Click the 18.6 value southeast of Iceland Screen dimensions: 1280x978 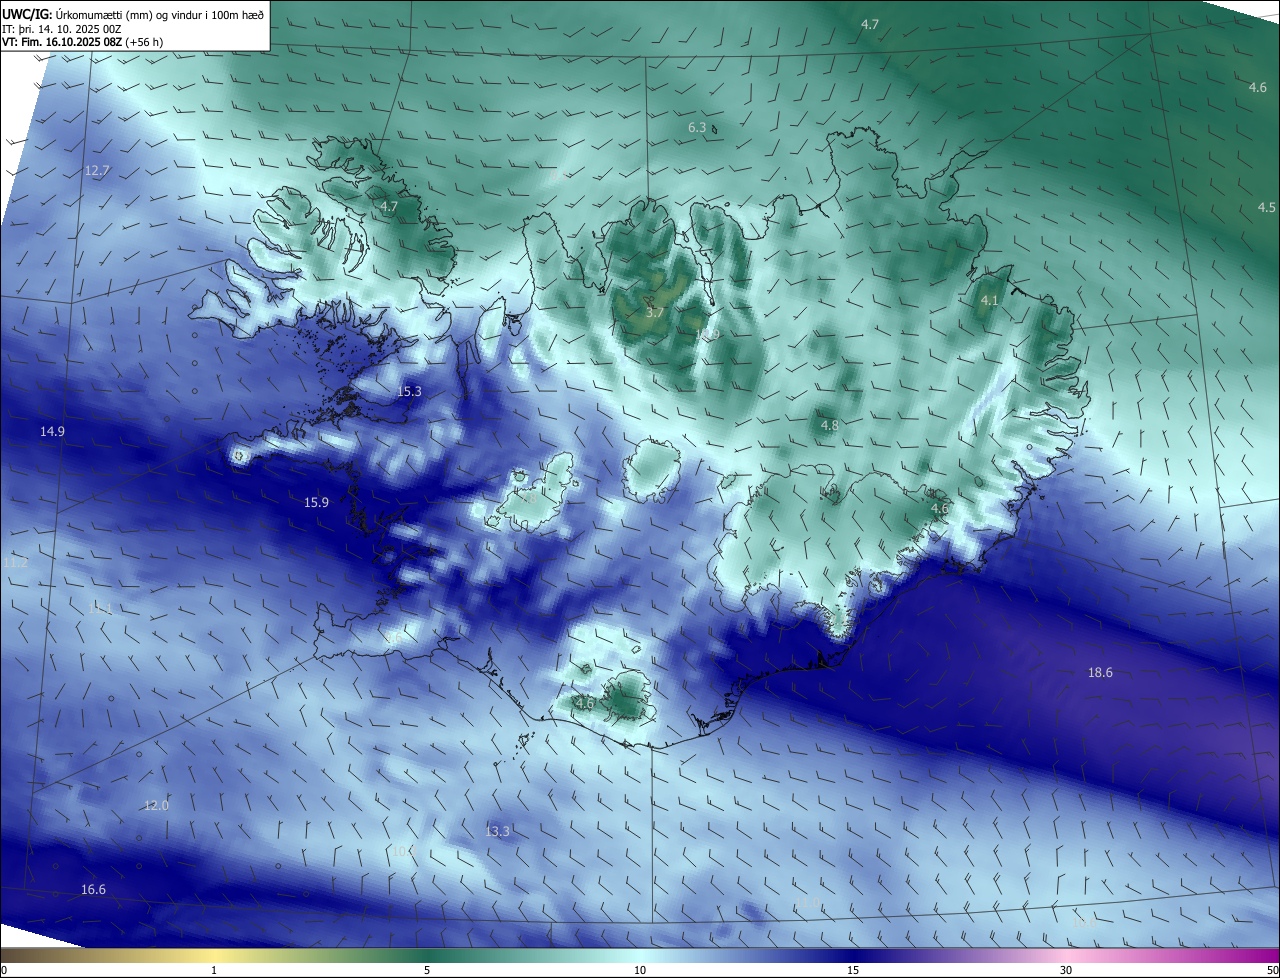click(x=1100, y=672)
